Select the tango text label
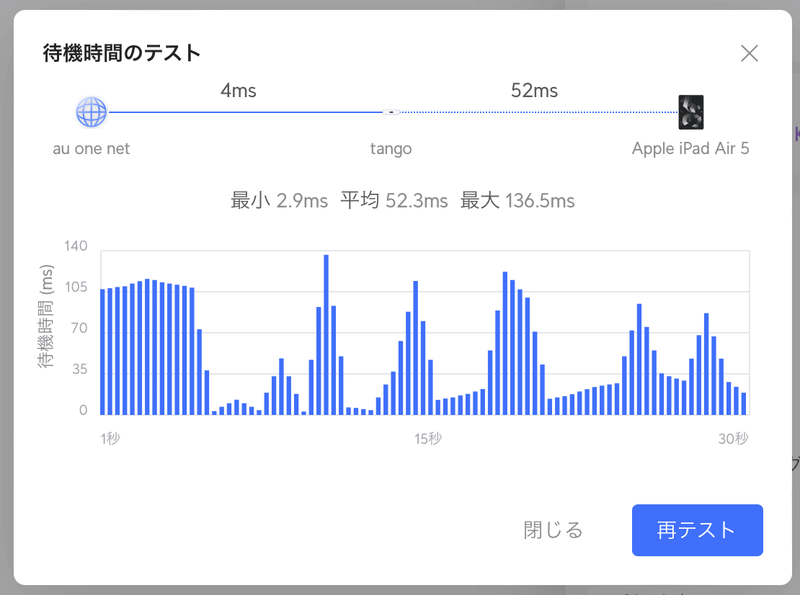This screenshot has height=595, width=800. (x=391, y=149)
